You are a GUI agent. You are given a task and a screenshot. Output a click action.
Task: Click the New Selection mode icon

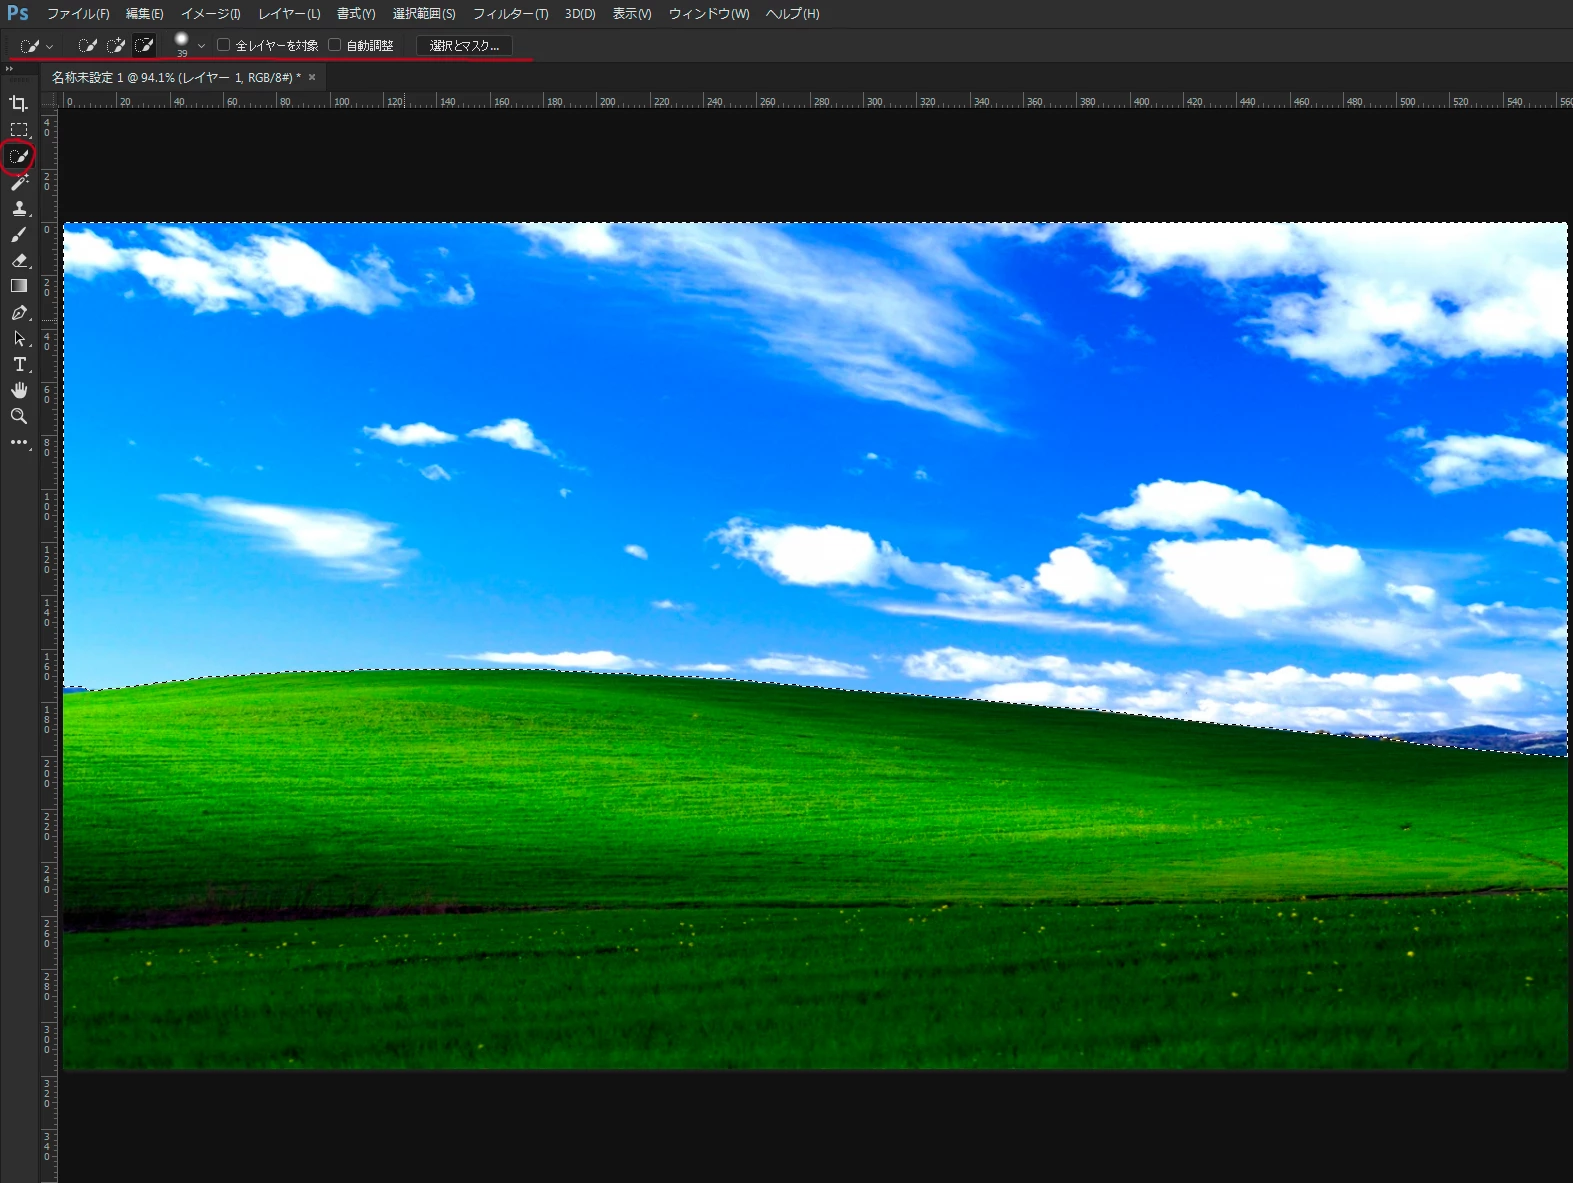pyautogui.click(x=88, y=45)
